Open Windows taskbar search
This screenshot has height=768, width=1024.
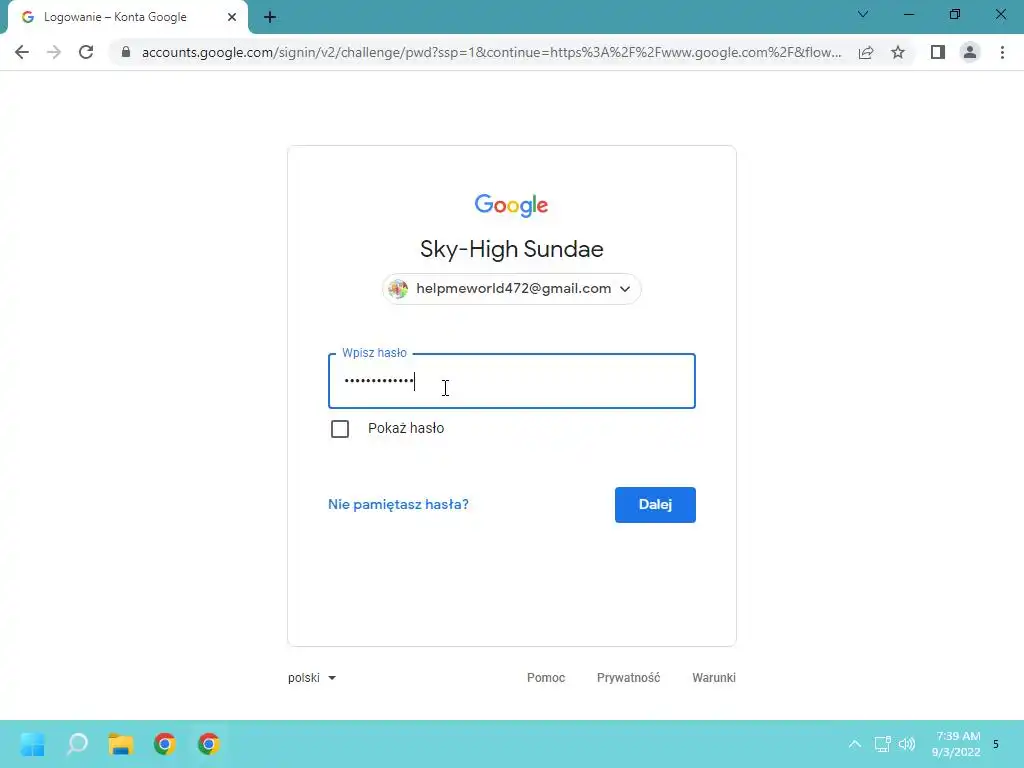(x=77, y=744)
